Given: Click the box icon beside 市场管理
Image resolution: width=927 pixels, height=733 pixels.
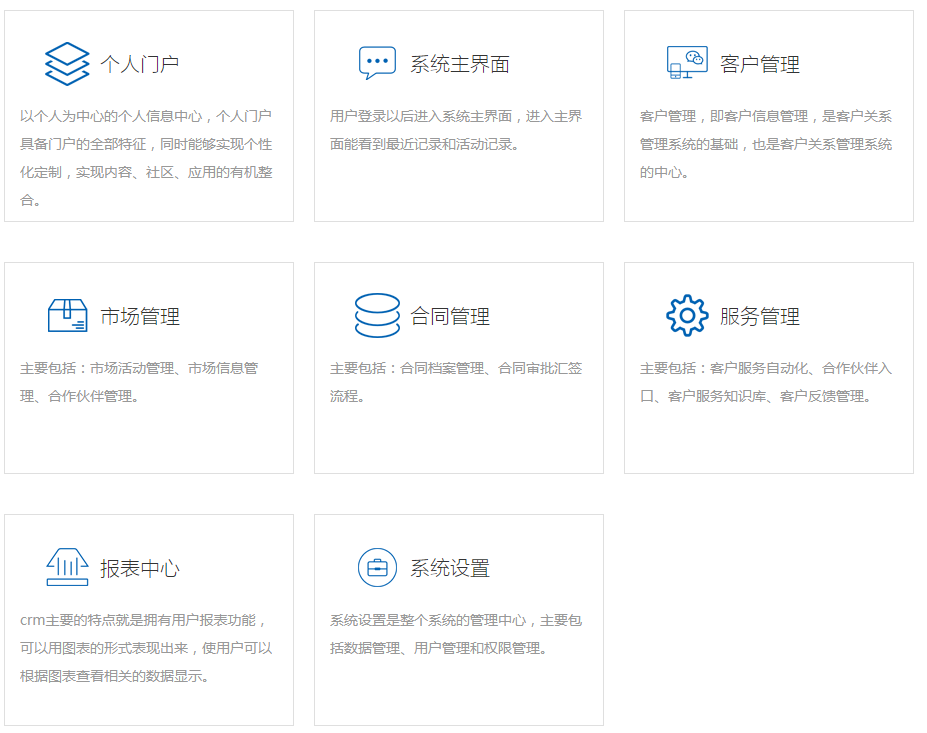Looking at the screenshot, I should point(67,316).
